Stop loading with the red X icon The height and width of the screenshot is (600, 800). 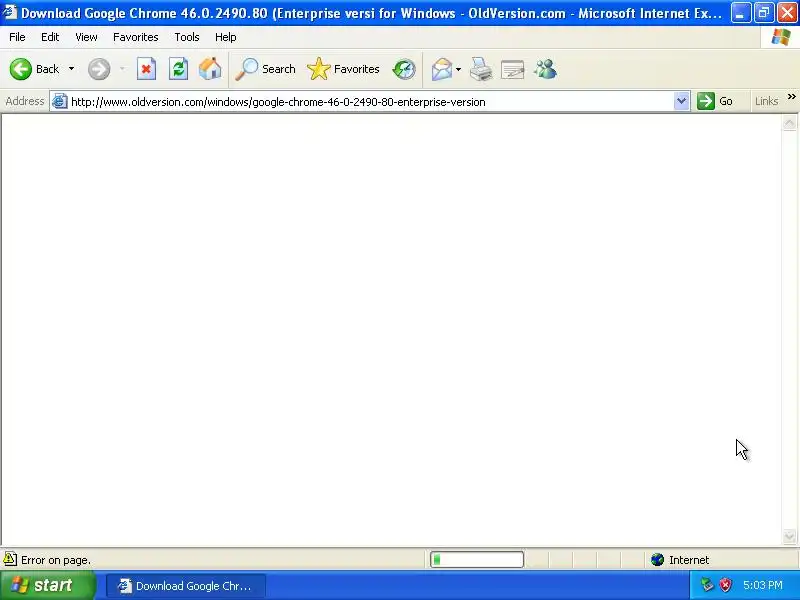click(x=146, y=69)
